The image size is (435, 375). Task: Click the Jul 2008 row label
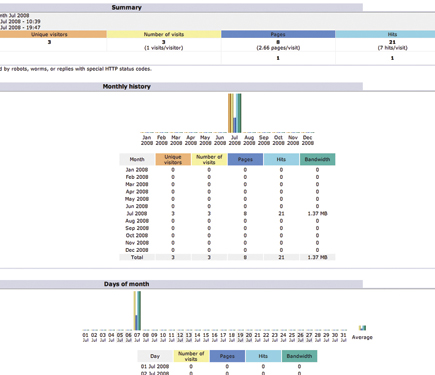tap(137, 213)
